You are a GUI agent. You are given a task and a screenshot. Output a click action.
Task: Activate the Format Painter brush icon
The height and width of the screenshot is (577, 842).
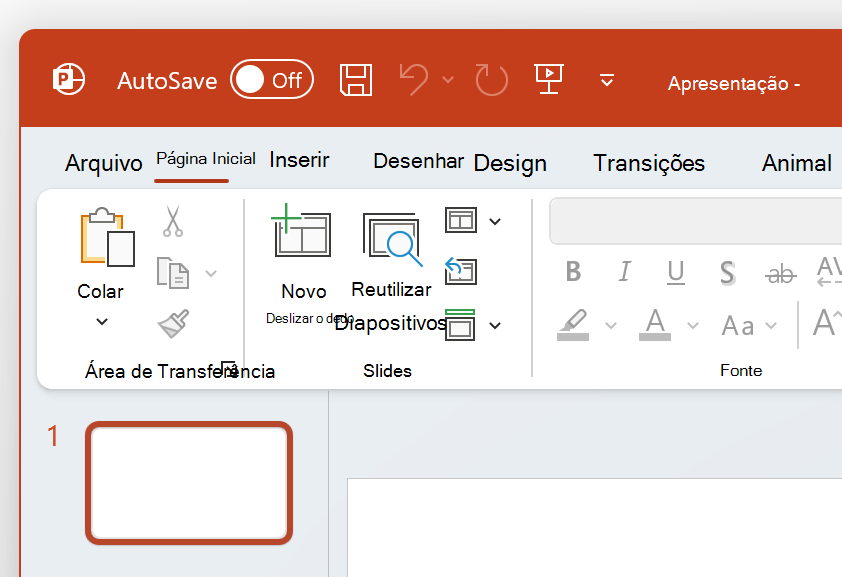coord(173,323)
